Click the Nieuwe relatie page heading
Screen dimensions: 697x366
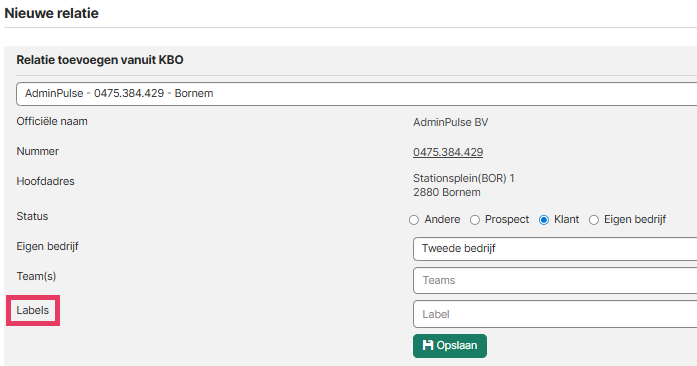pyautogui.click(x=52, y=13)
